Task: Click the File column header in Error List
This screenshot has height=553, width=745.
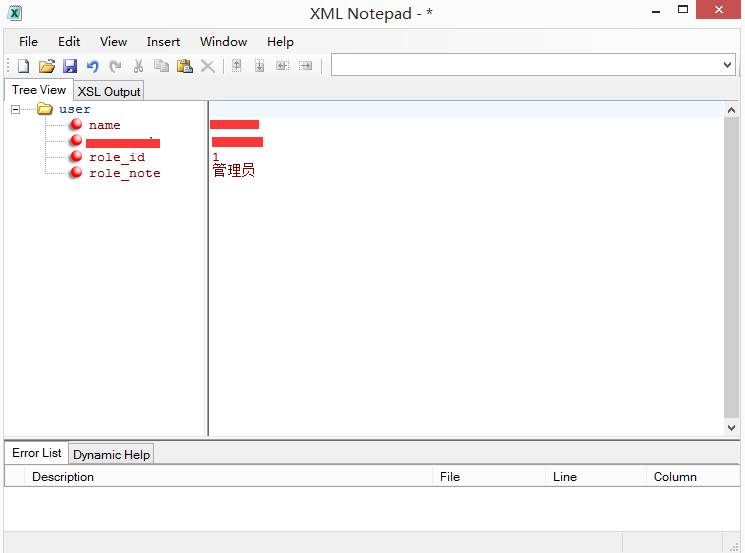Action: [x=489, y=477]
